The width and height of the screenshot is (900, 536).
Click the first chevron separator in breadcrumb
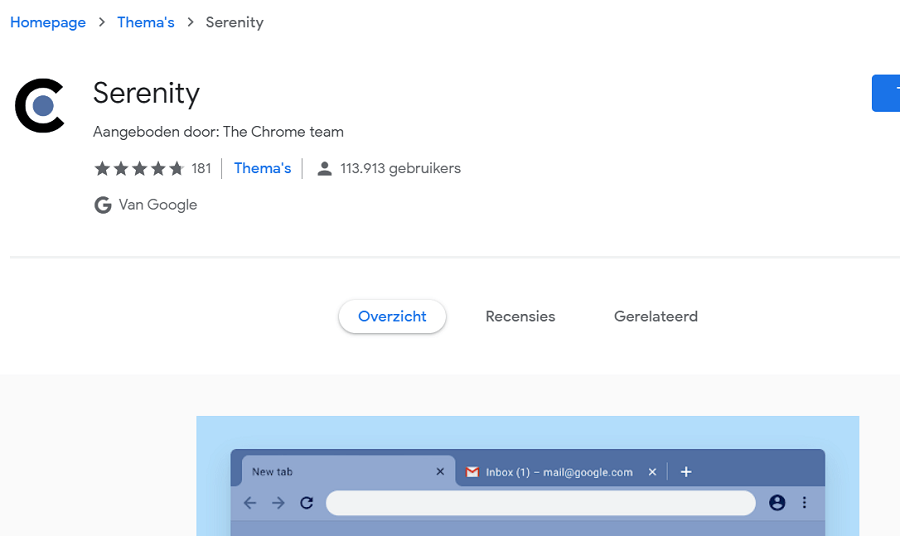tap(102, 22)
